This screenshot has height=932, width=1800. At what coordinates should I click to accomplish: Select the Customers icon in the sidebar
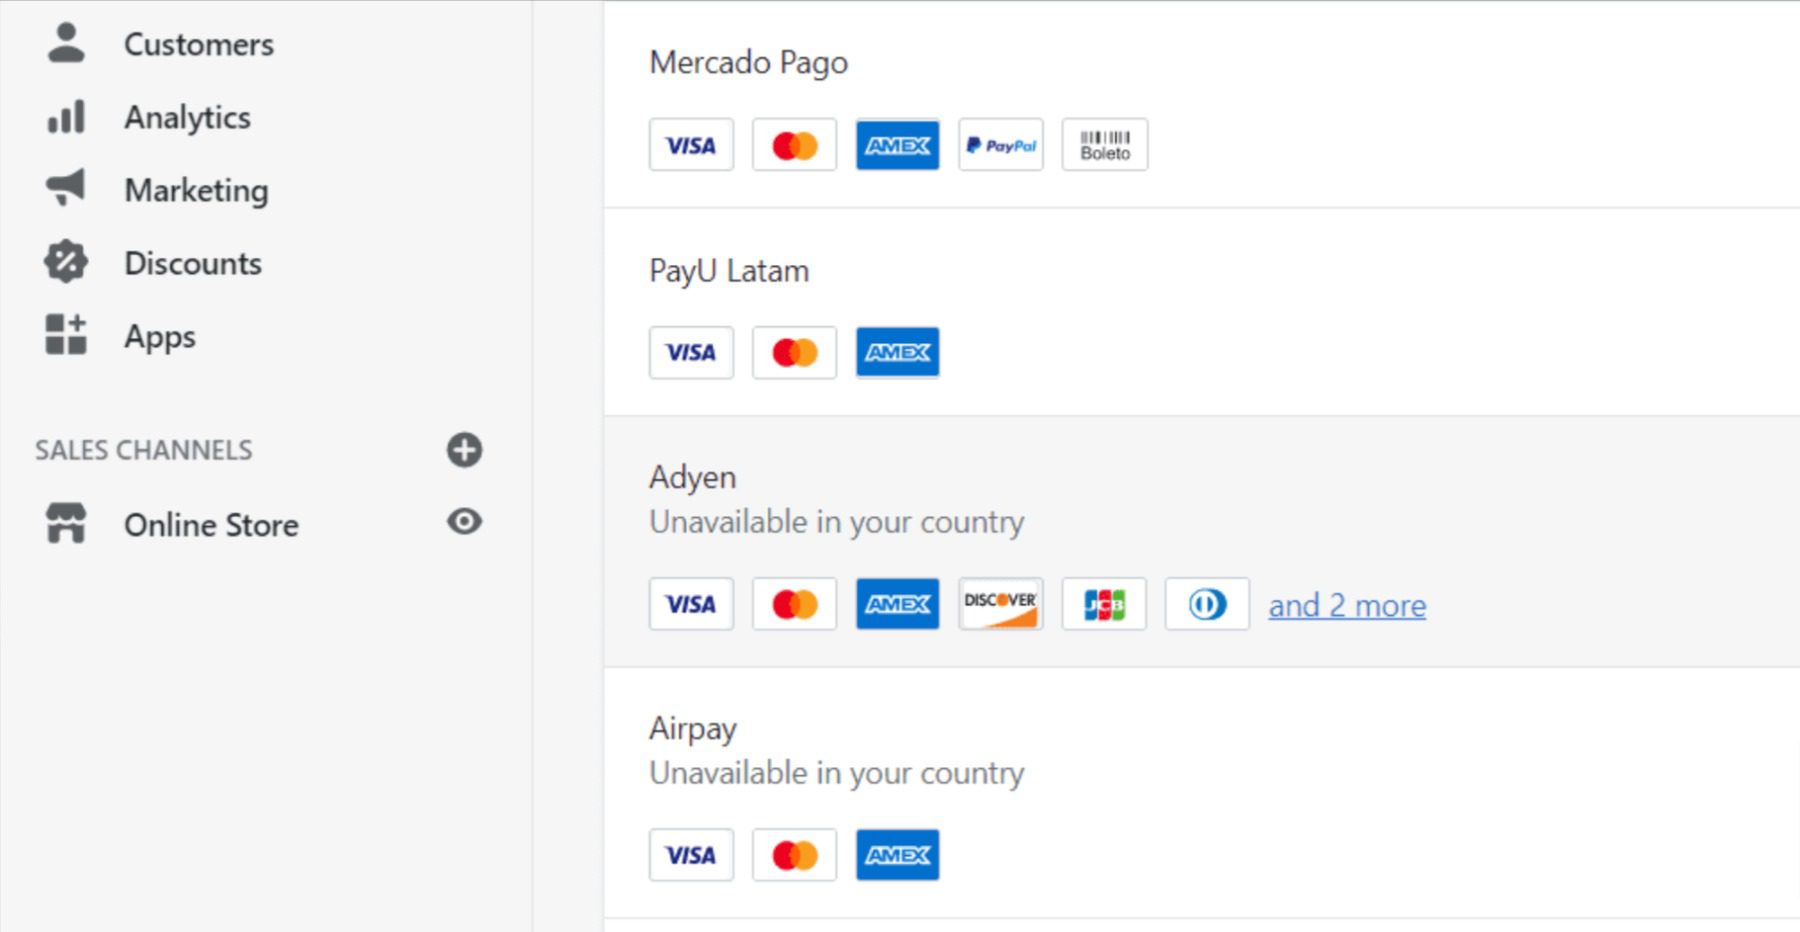(x=66, y=42)
